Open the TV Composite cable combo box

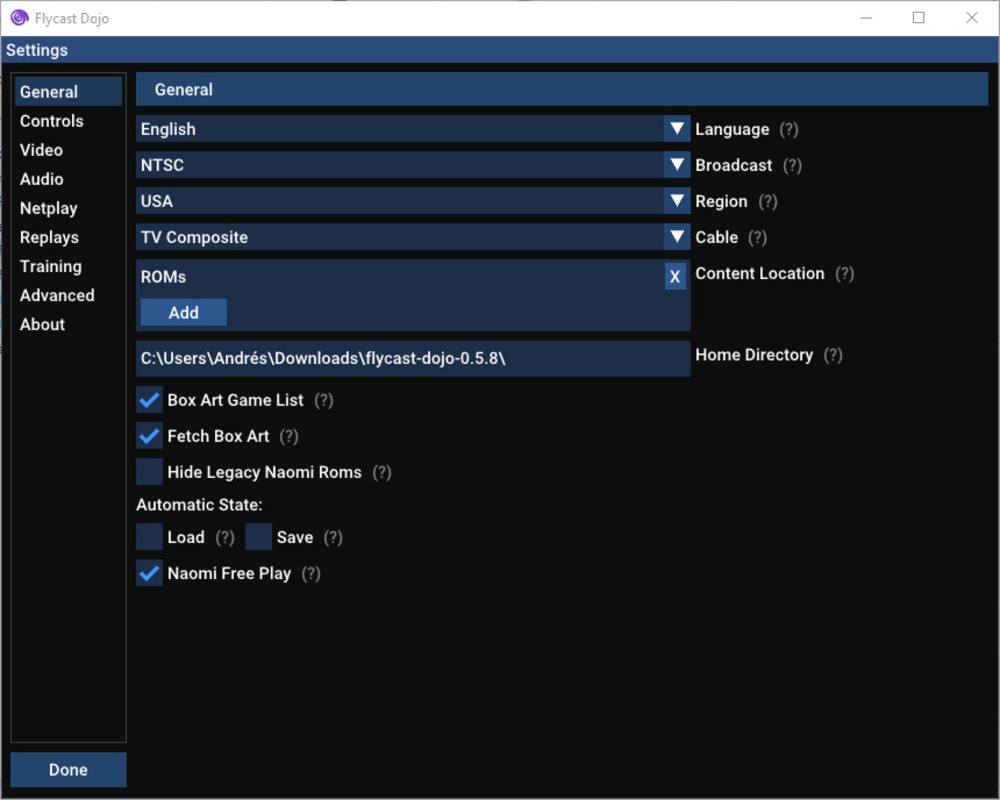click(413, 237)
